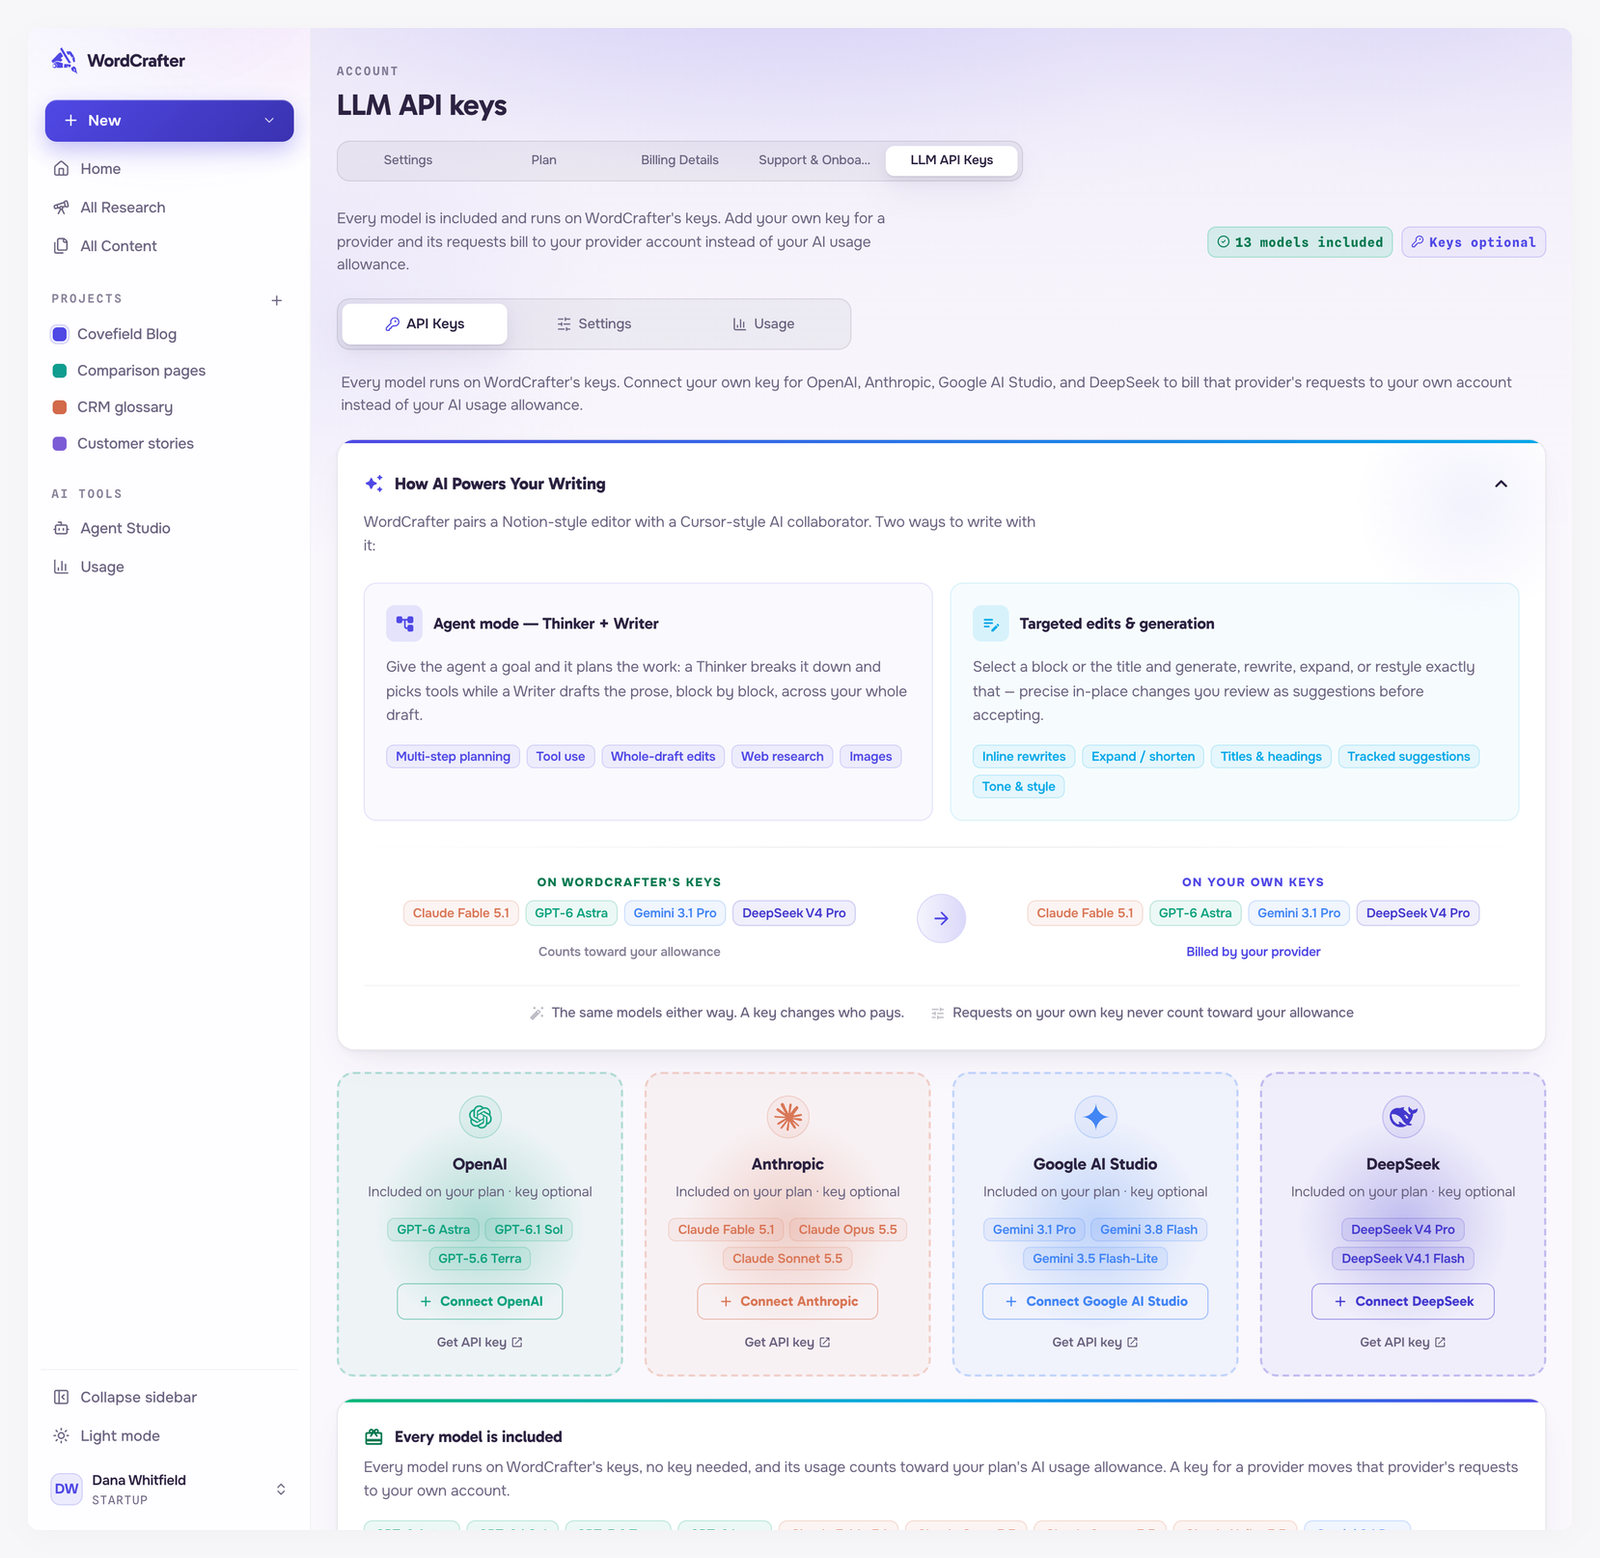
Task: Switch to the Plan tab
Action: (x=544, y=160)
